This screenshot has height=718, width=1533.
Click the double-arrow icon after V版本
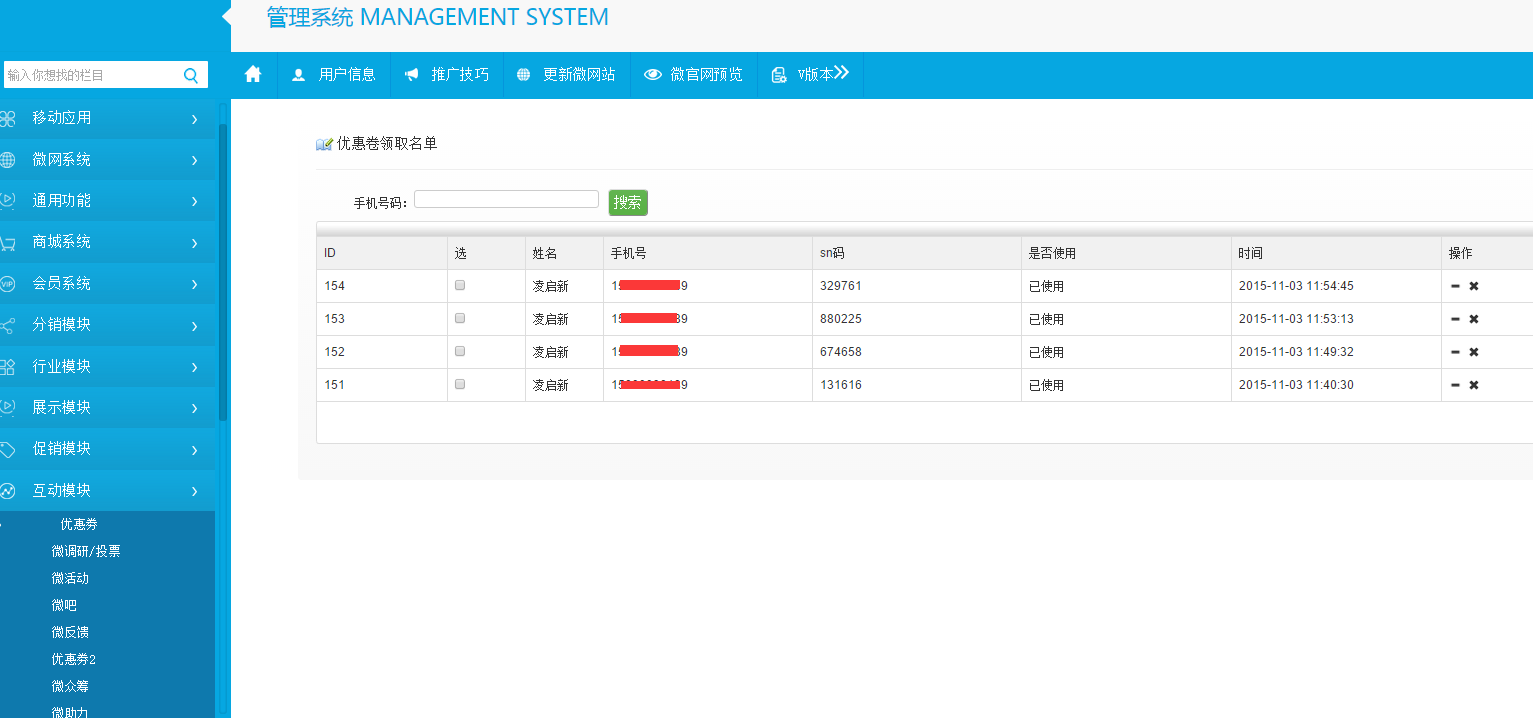[841, 73]
